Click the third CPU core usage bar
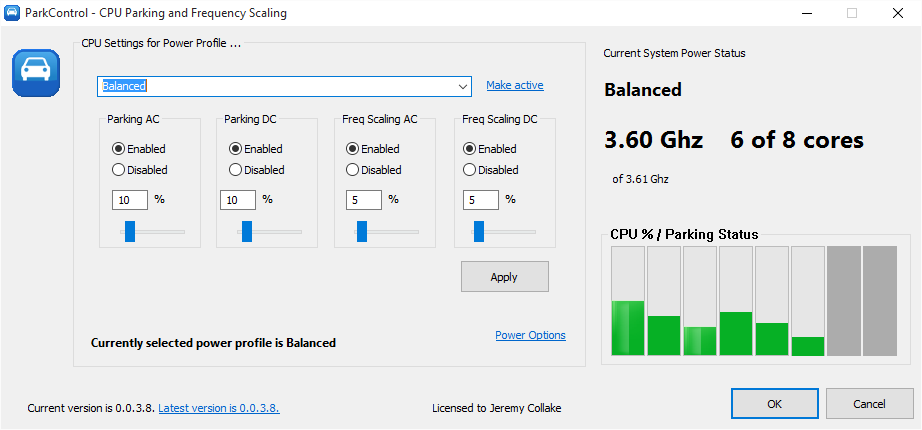Viewport: 922px width, 430px height. pyautogui.click(x=700, y=301)
